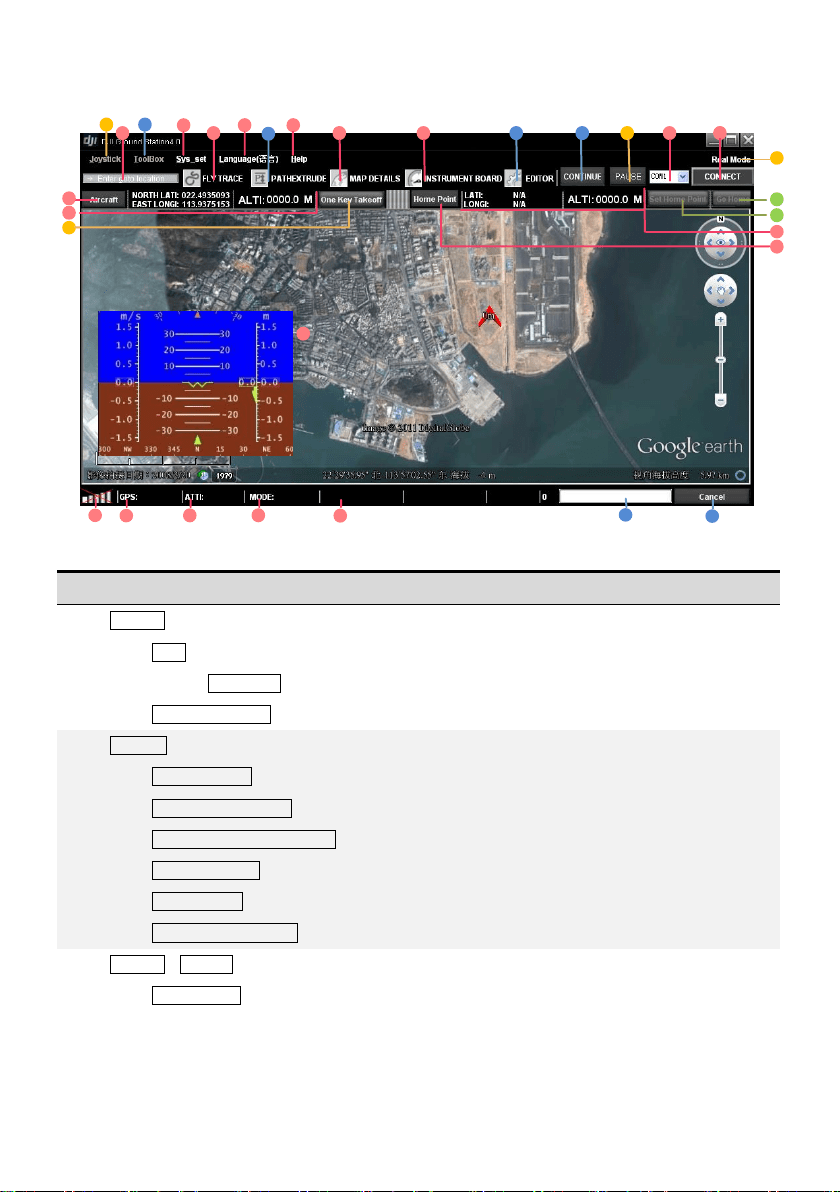Open MAP DETAILS icon
The height and width of the screenshot is (1192, 840).
tap(339, 178)
